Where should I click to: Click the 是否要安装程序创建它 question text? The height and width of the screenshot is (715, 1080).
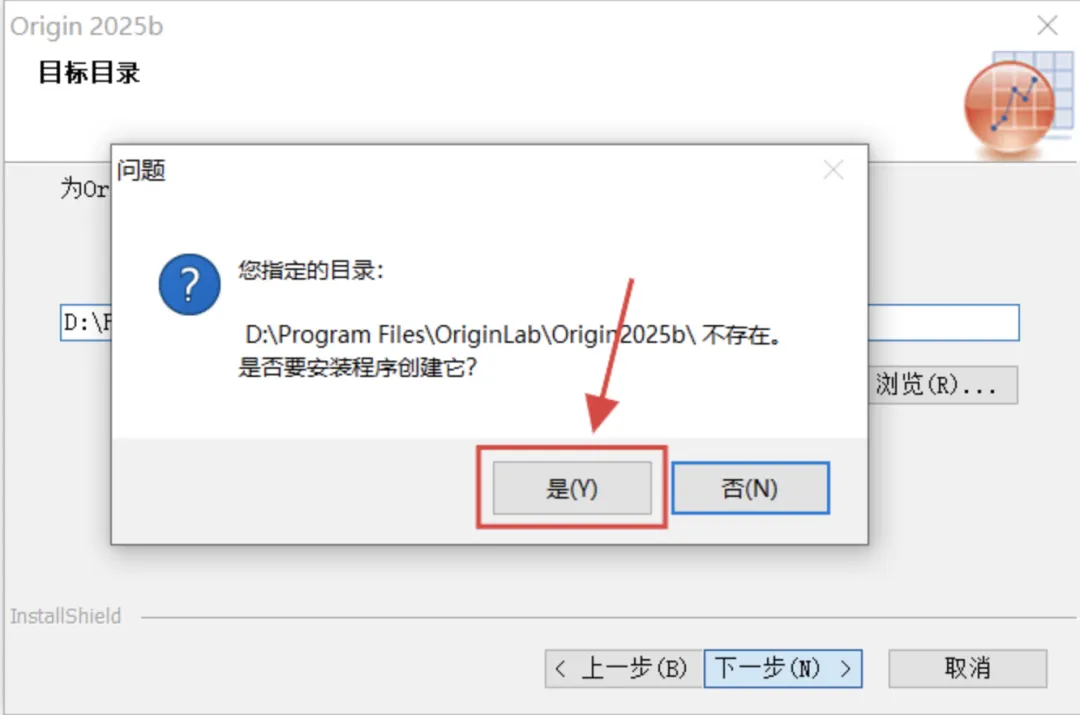click(357, 367)
